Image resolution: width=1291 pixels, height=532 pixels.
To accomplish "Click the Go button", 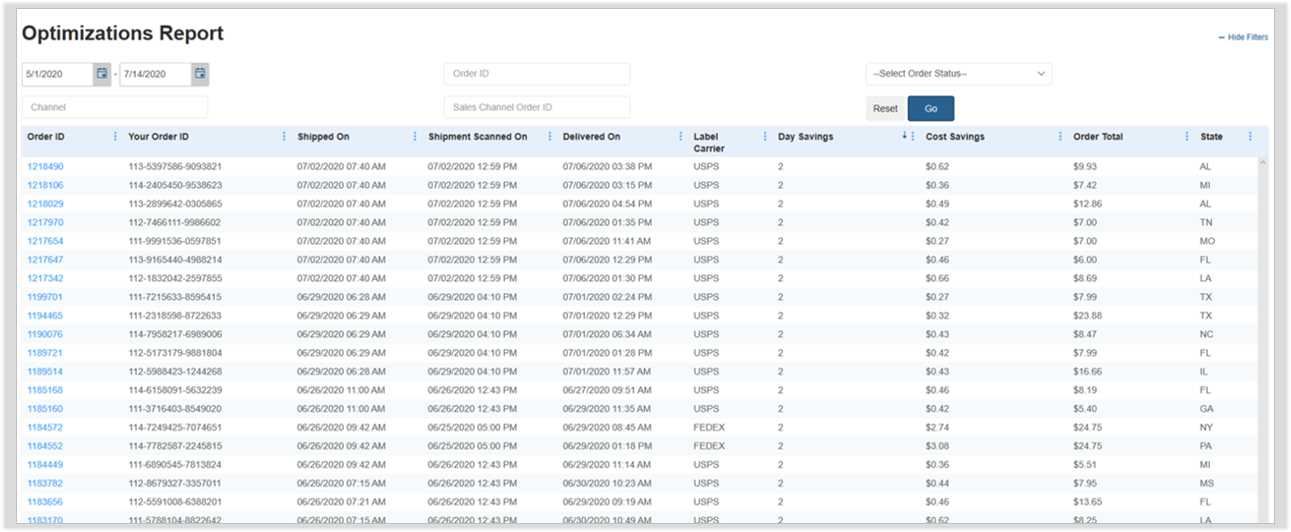I will (930, 108).
